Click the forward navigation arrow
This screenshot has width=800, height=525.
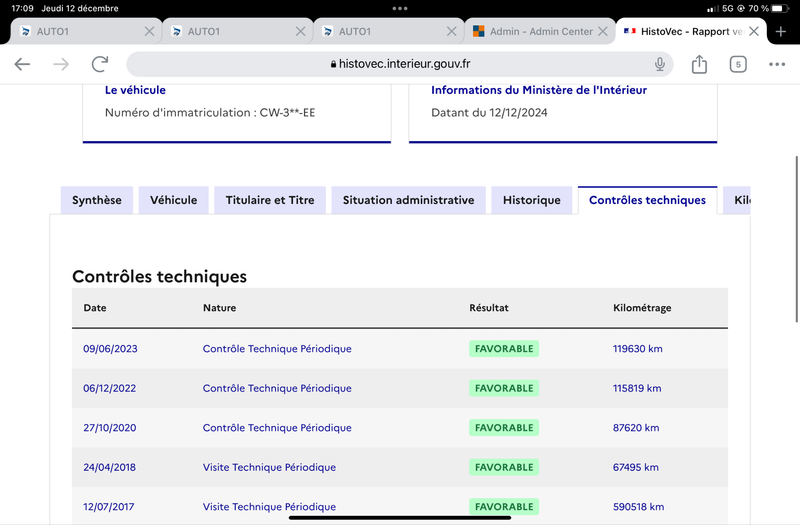tap(61, 64)
